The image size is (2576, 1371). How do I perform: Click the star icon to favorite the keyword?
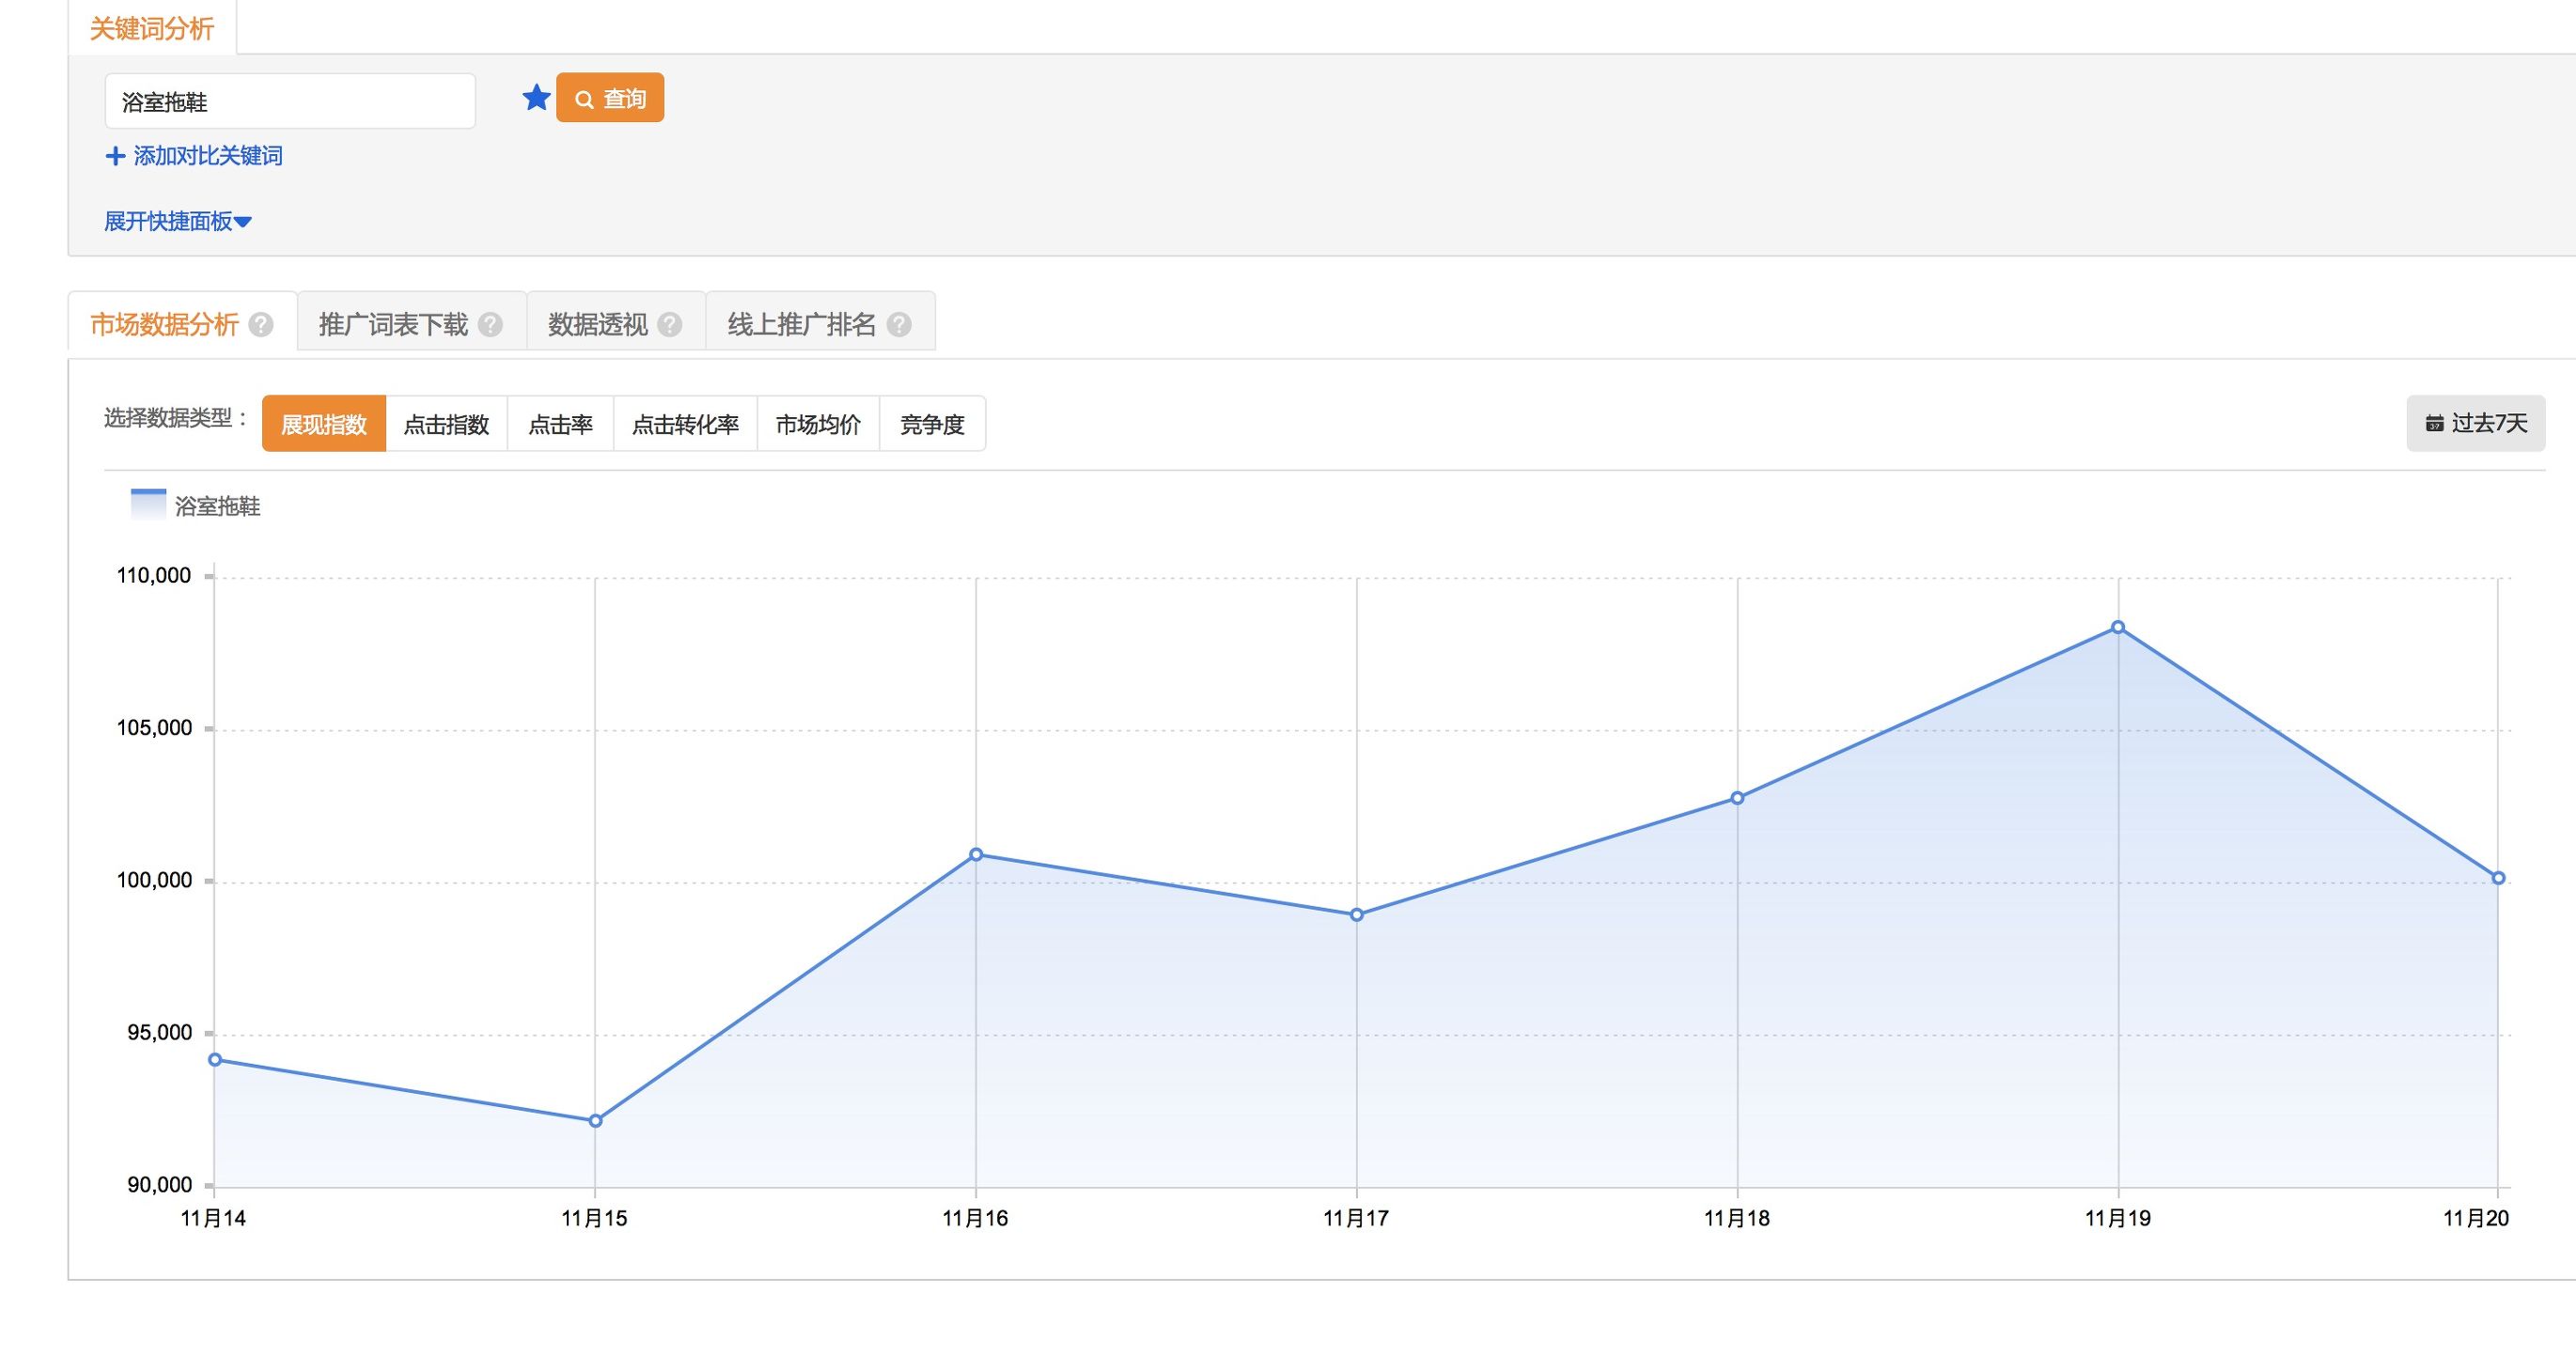click(x=536, y=97)
